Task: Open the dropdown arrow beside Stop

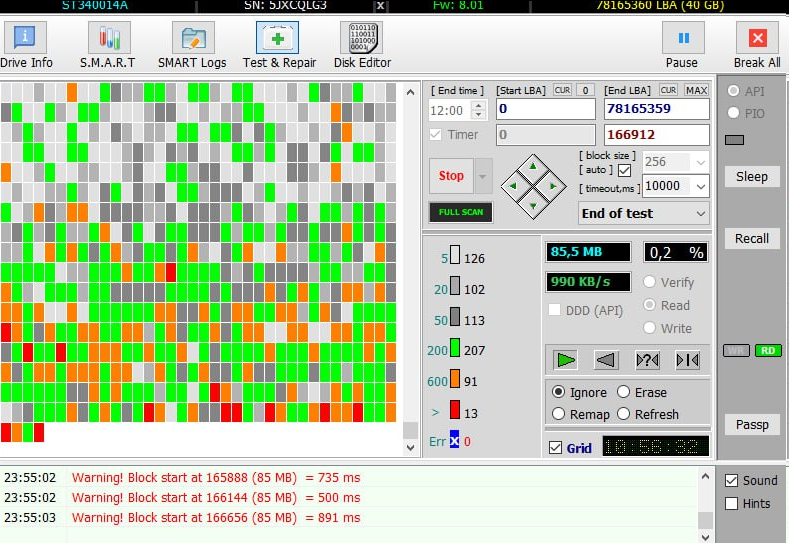Action: coord(483,176)
